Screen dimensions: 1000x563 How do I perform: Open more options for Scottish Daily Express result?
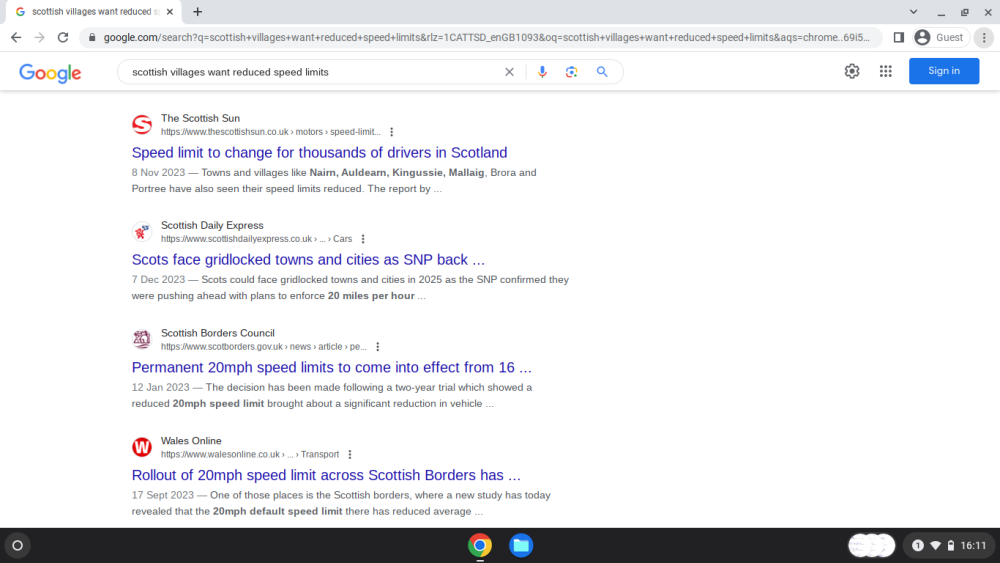(x=363, y=239)
